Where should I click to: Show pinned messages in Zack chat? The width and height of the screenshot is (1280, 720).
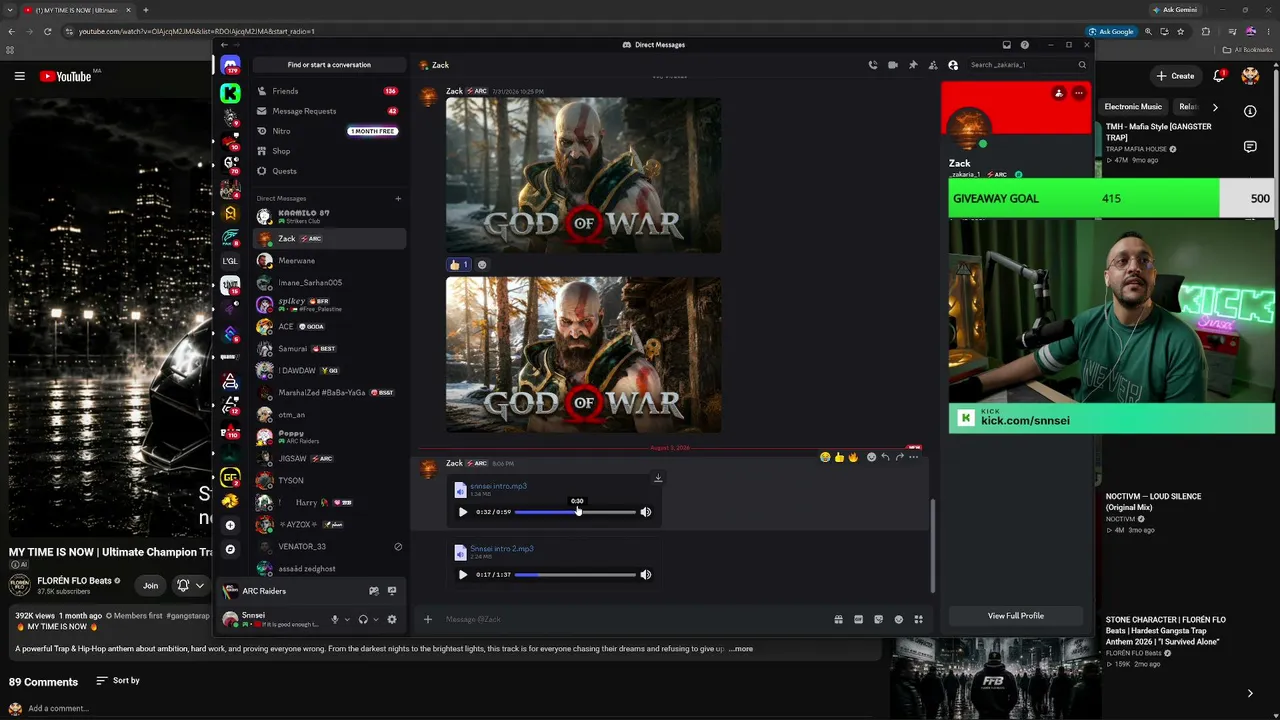(913, 65)
